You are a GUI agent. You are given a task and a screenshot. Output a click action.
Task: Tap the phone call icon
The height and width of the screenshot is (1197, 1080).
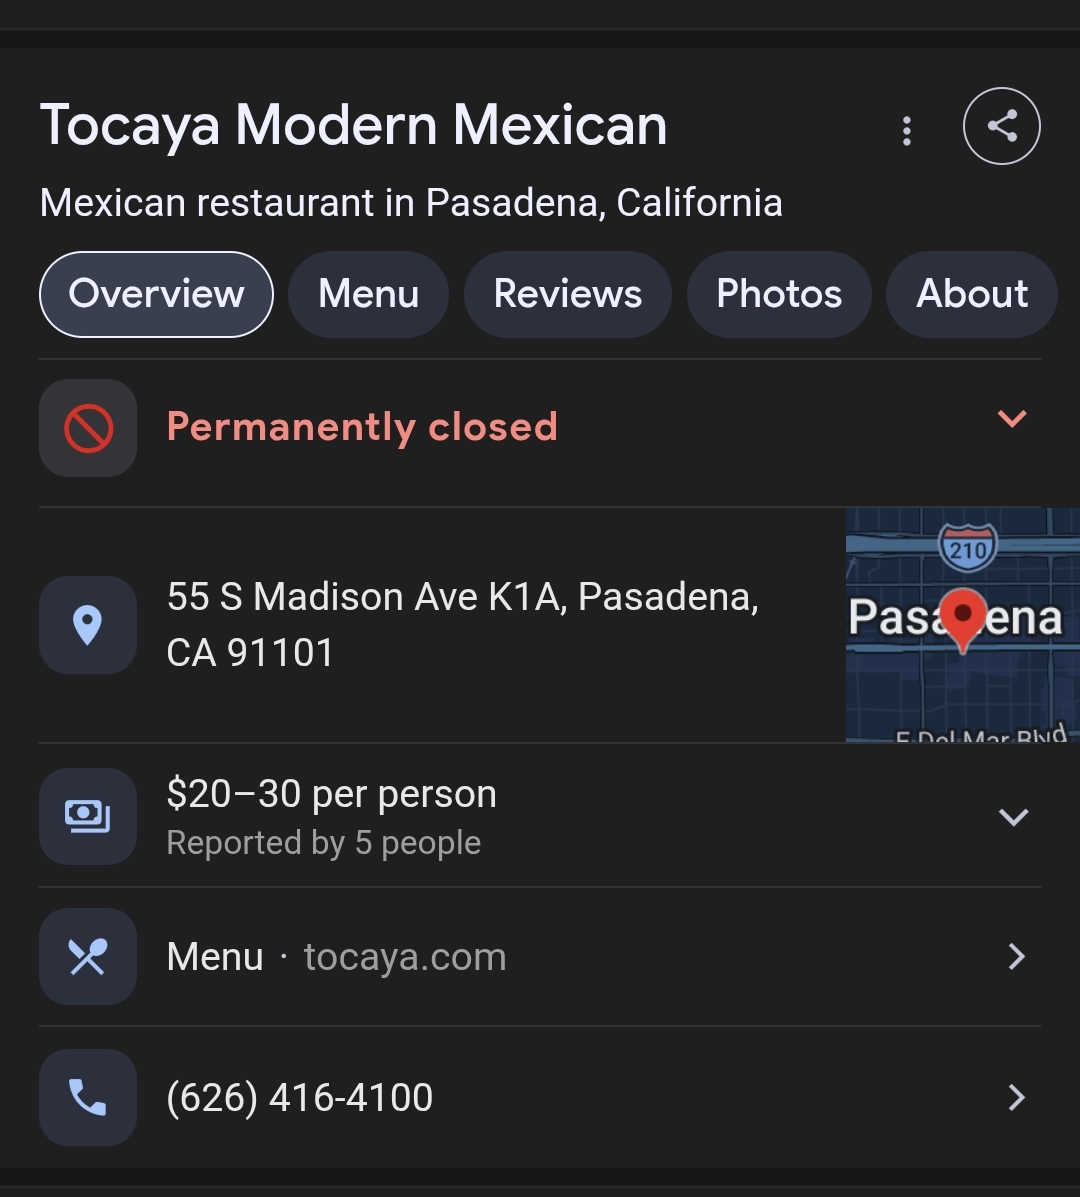88,1097
